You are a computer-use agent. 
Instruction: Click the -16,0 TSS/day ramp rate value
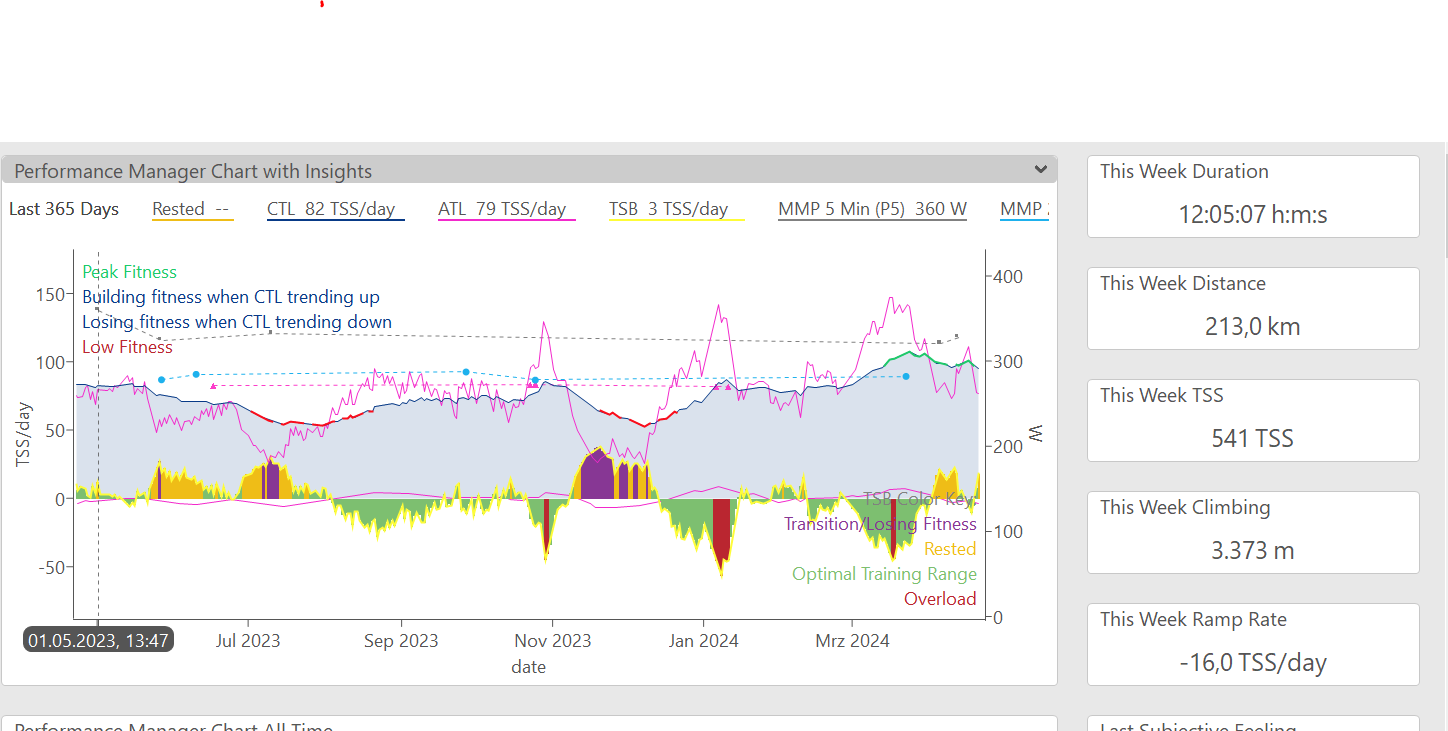1252,662
